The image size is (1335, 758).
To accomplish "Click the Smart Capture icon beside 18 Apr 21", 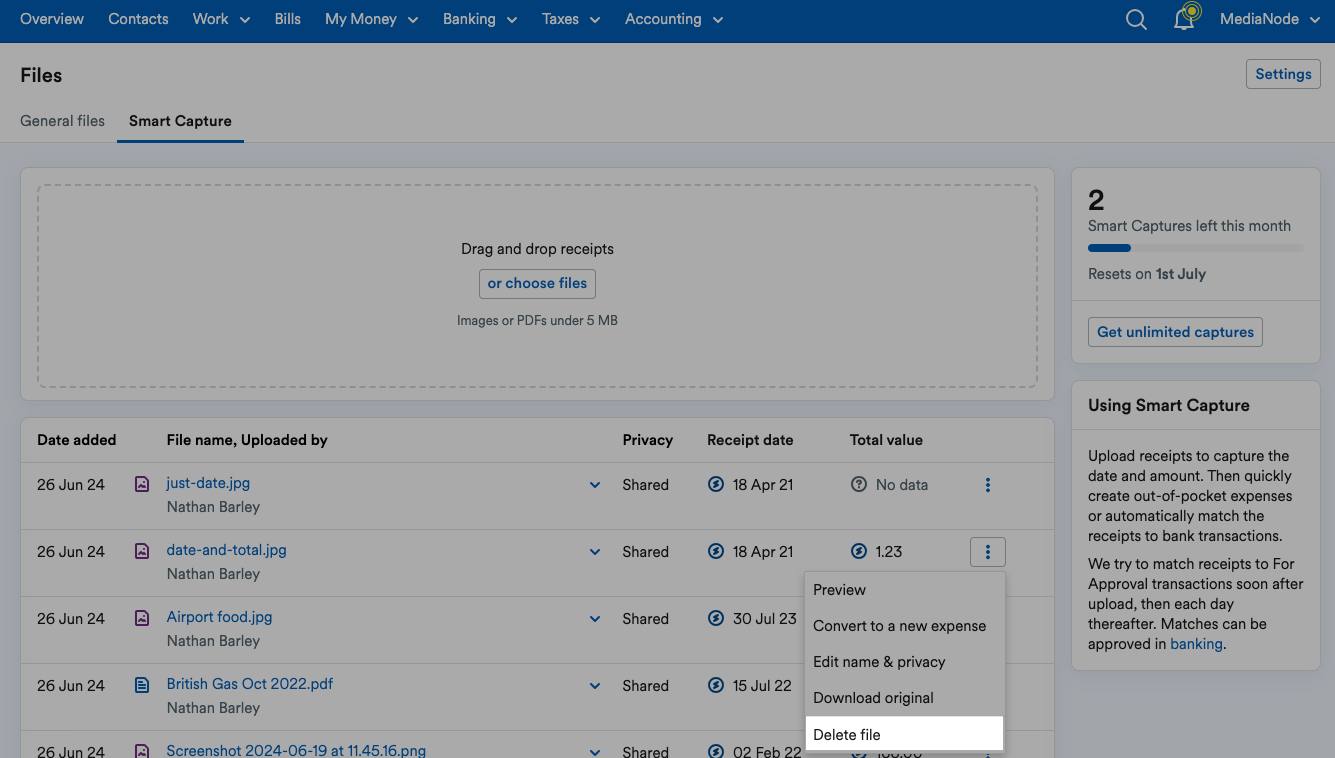I will [x=715, y=484].
